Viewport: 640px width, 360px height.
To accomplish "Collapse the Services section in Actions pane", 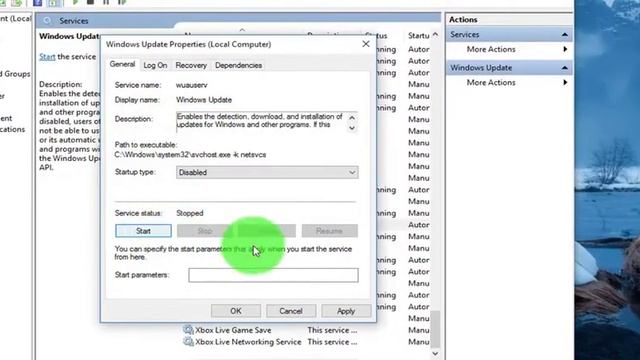I will tap(565, 35).
